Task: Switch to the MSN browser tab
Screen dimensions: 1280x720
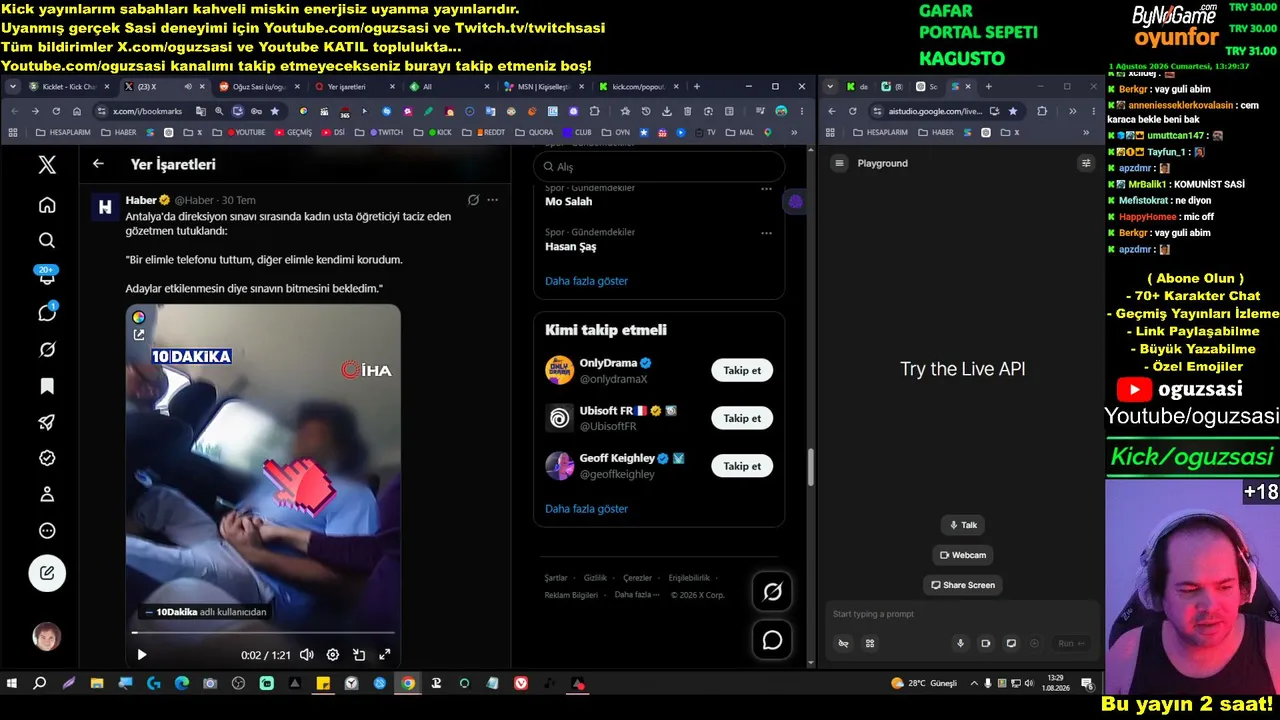Action: 543,87
